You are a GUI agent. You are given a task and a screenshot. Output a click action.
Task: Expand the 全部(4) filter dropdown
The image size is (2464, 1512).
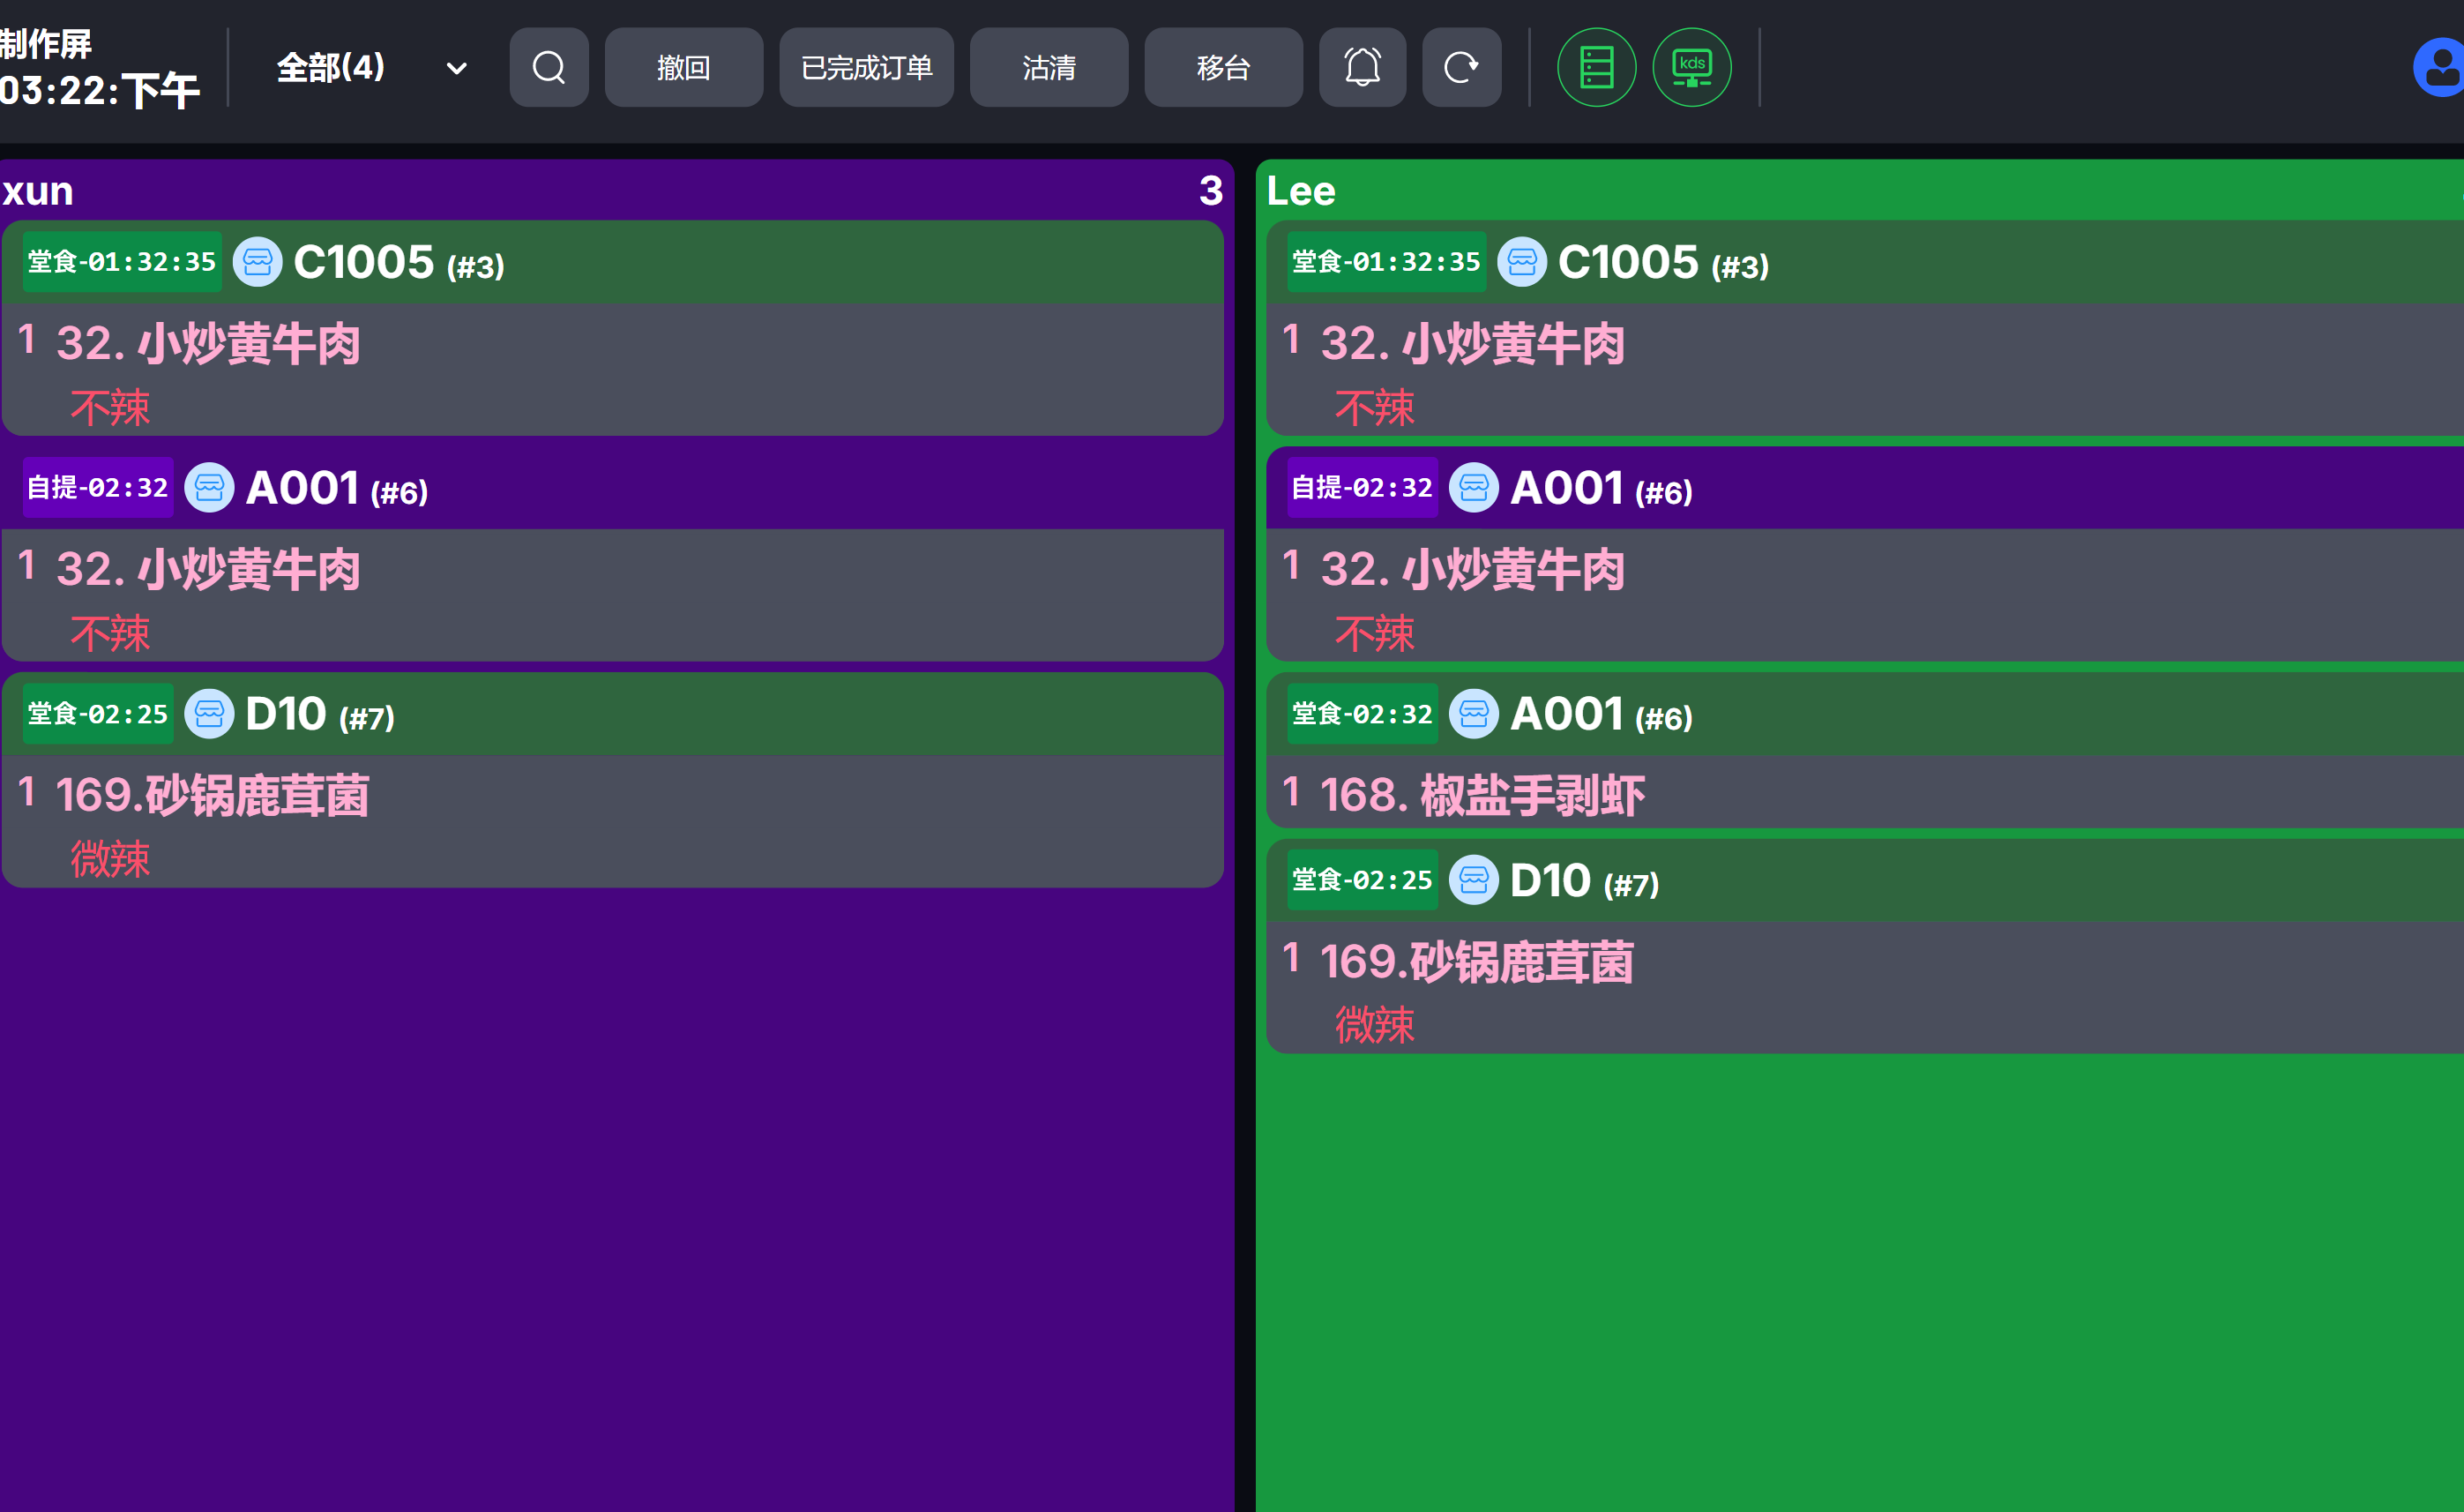coord(371,68)
